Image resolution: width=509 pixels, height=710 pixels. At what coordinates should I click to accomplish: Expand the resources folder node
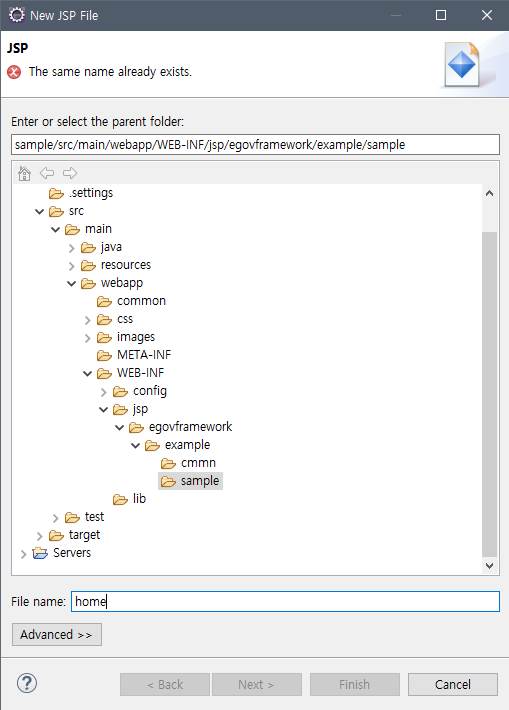(x=72, y=266)
